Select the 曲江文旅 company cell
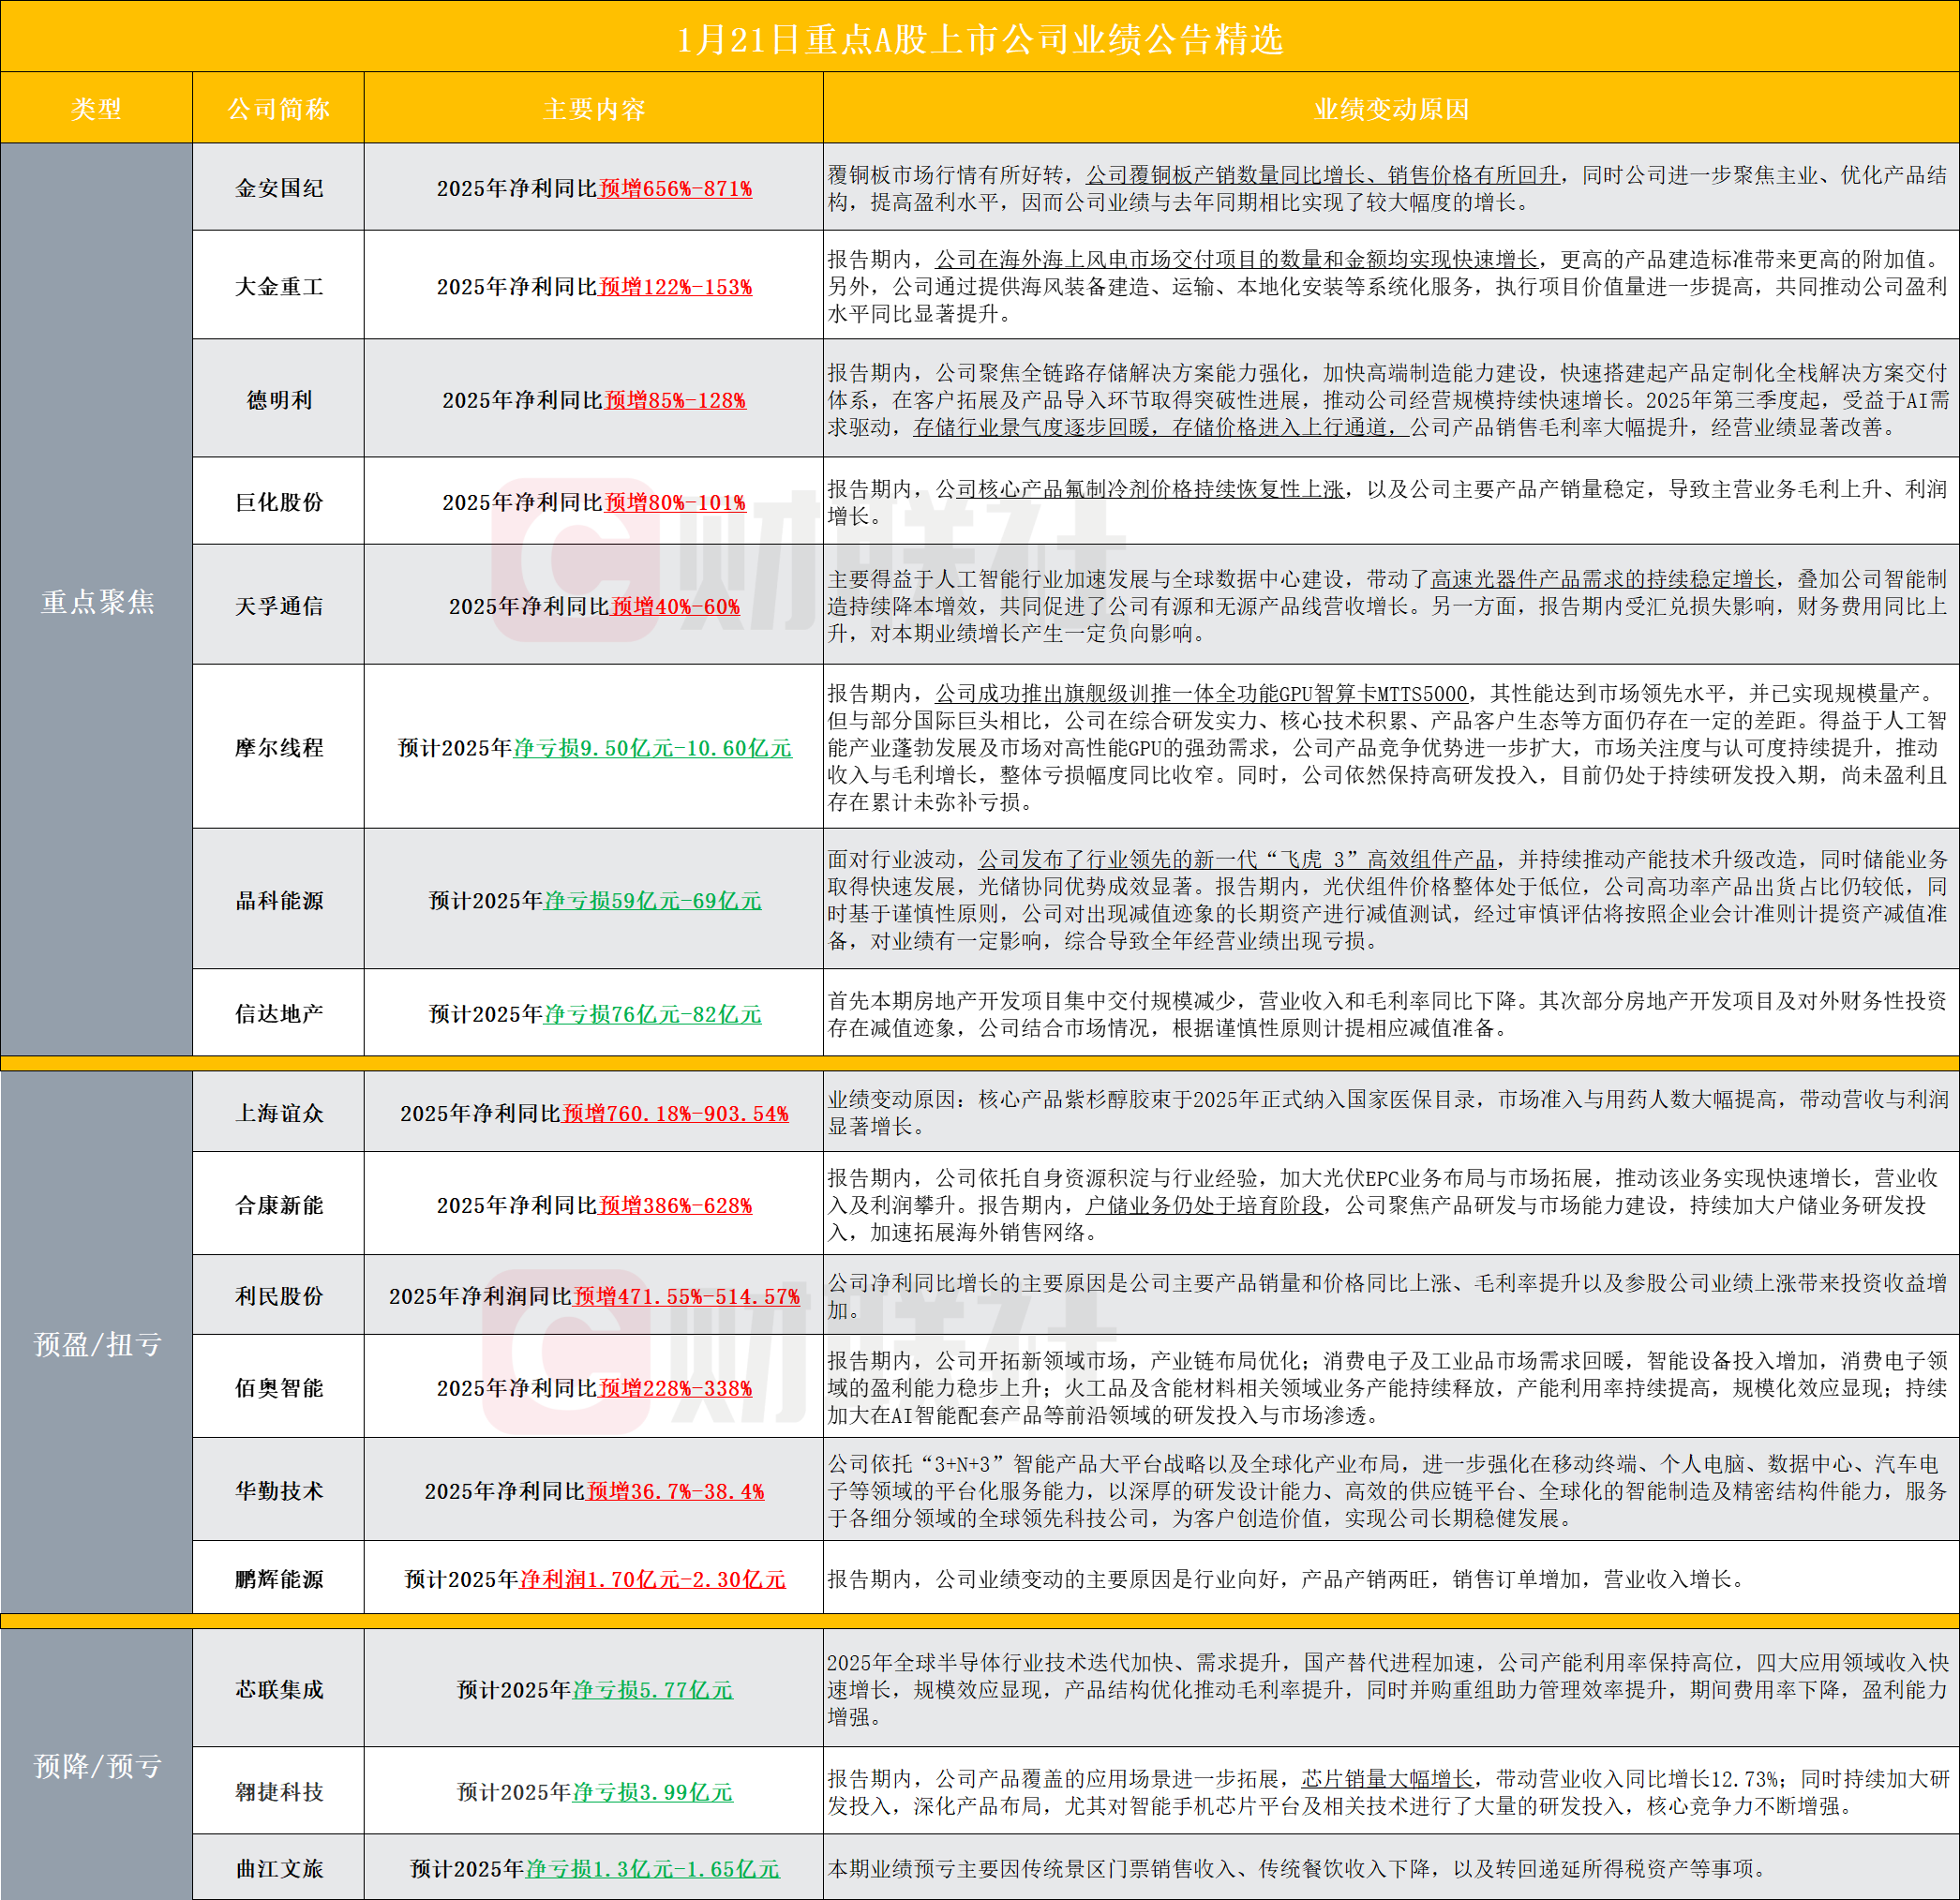The image size is (1960, 1900). coord(278,1868)
